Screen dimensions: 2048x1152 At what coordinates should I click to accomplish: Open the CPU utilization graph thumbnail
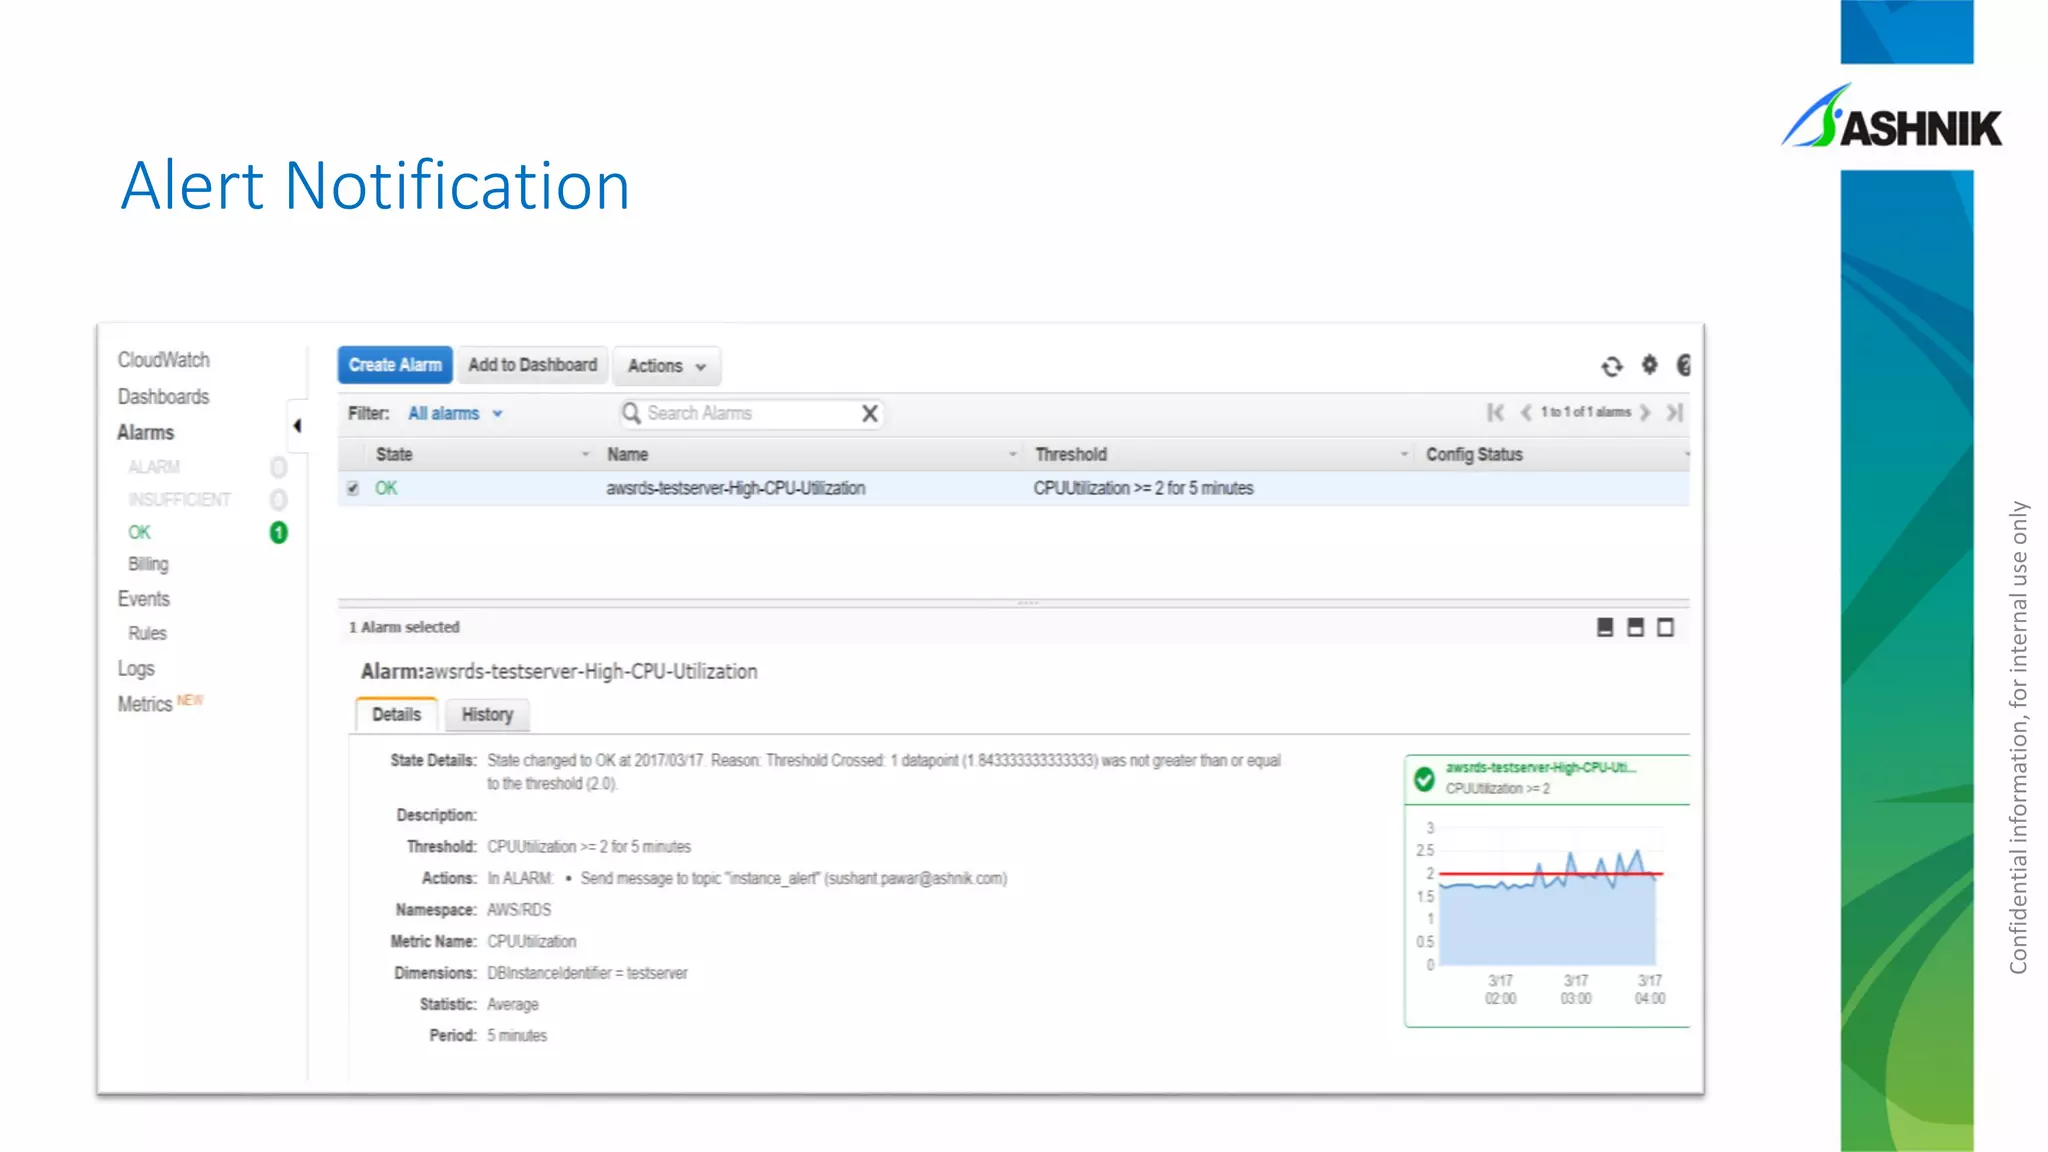tap(1546, 900)
